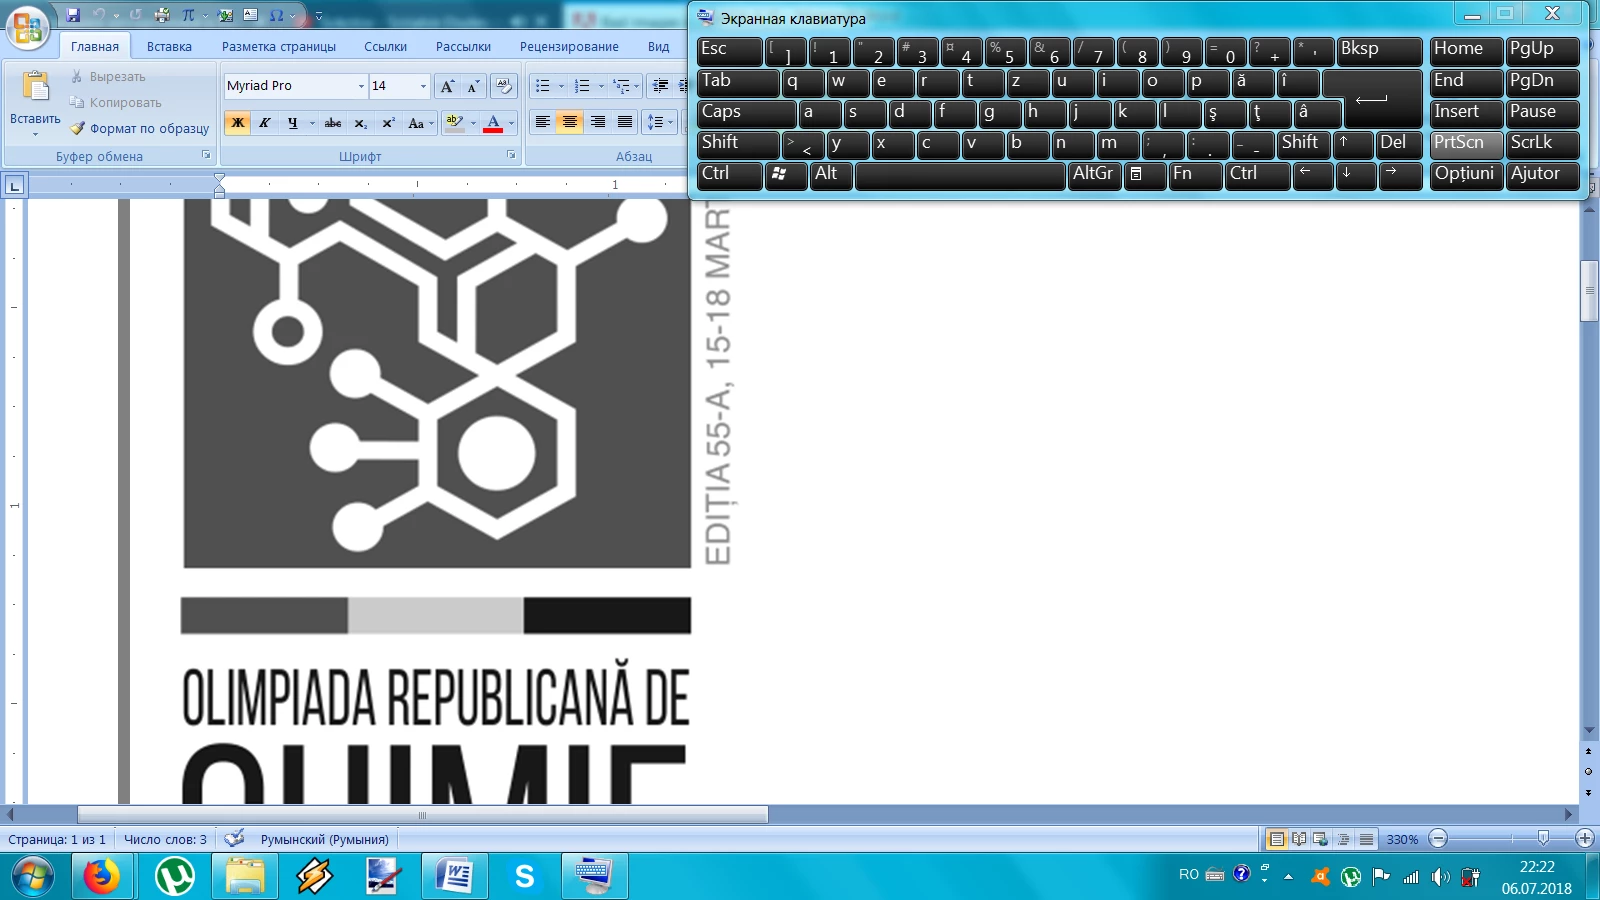The height and width of the screenshot is (900, 1600).
Task: Justify paragraph text
Action: point(625,122)
